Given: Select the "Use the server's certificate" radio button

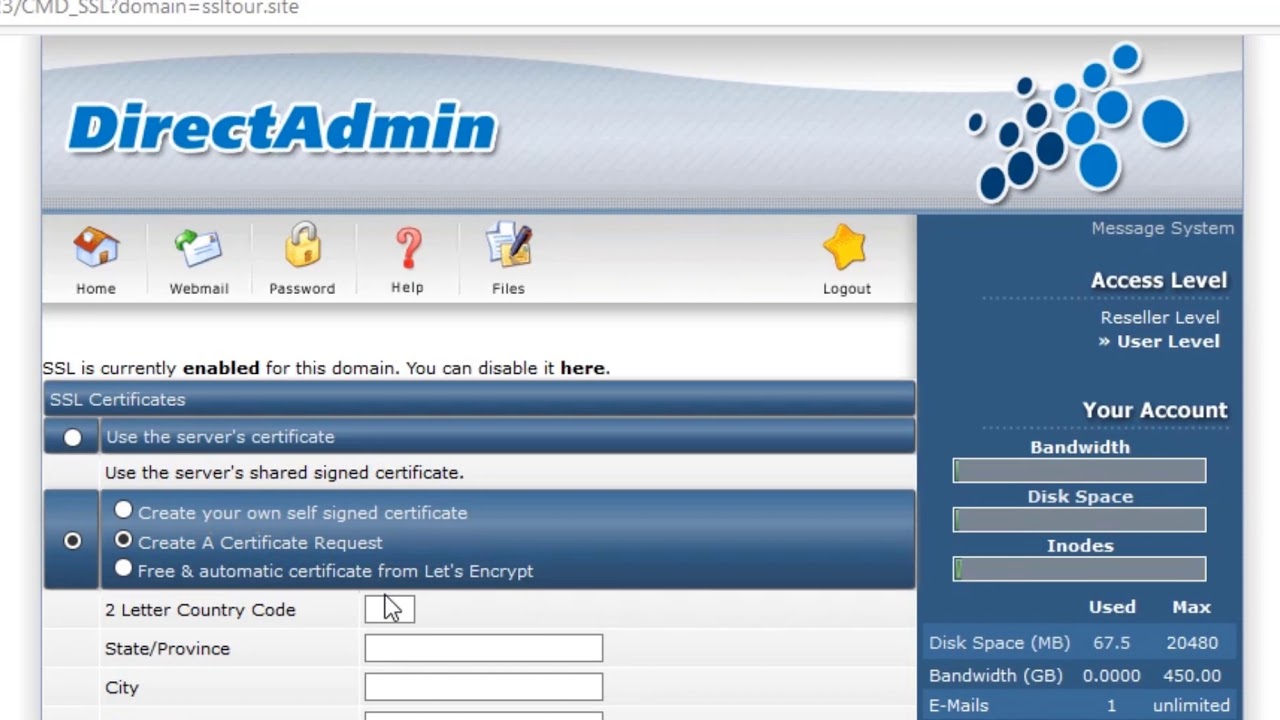Looking at the screenshot, I should click(x=72, y=437).
